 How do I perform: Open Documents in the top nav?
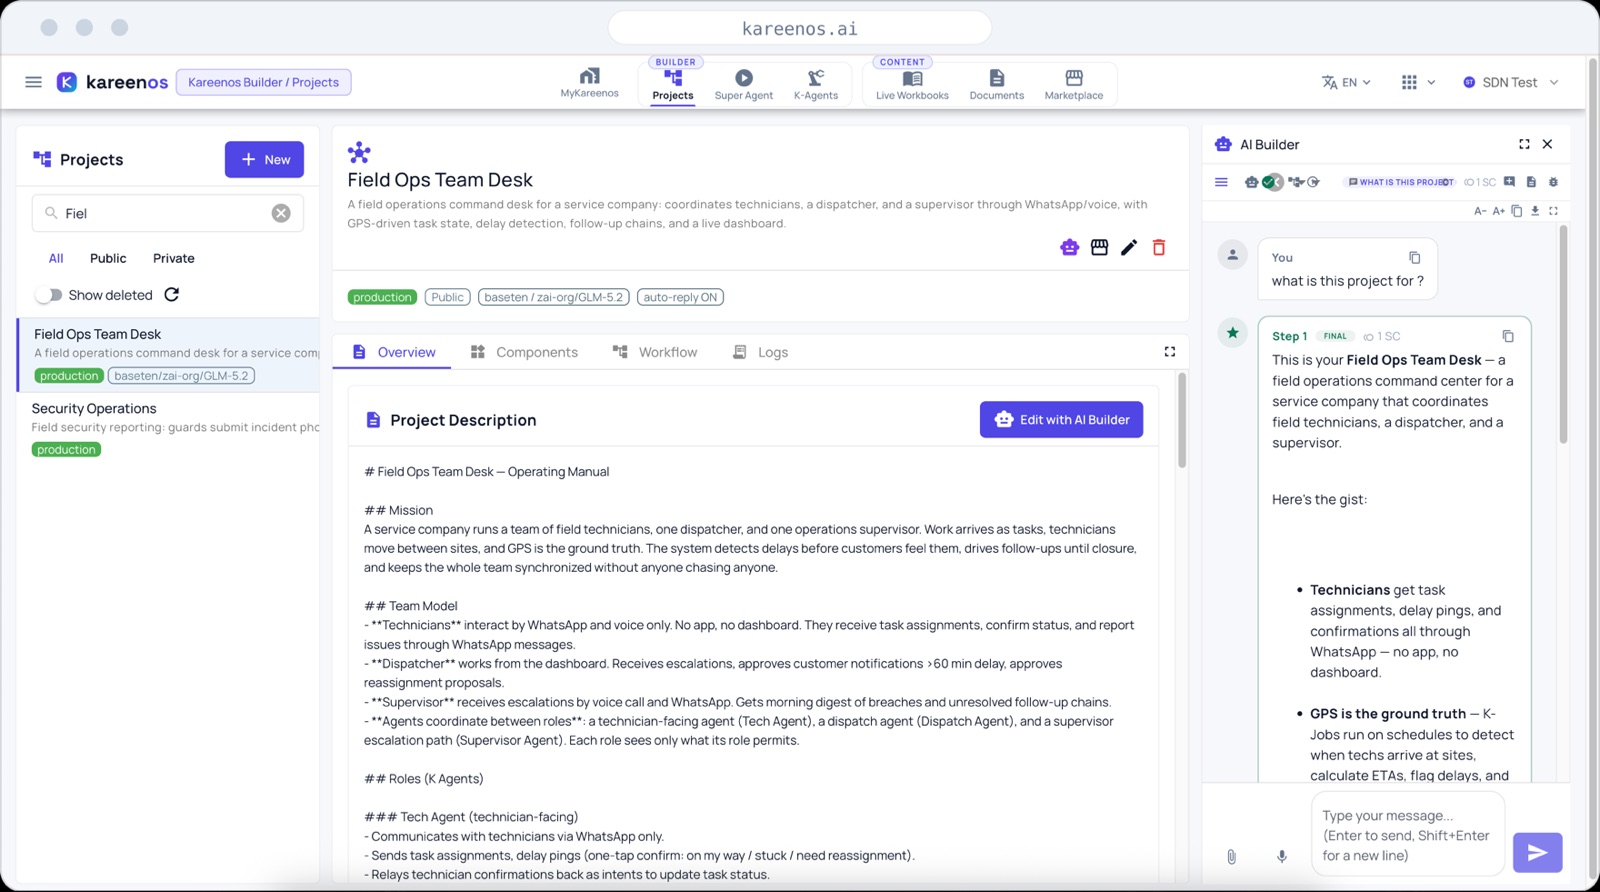997,85
